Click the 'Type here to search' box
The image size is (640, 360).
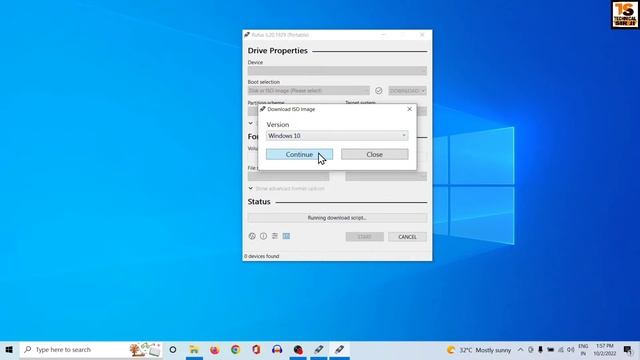click(x=91, y=350)
